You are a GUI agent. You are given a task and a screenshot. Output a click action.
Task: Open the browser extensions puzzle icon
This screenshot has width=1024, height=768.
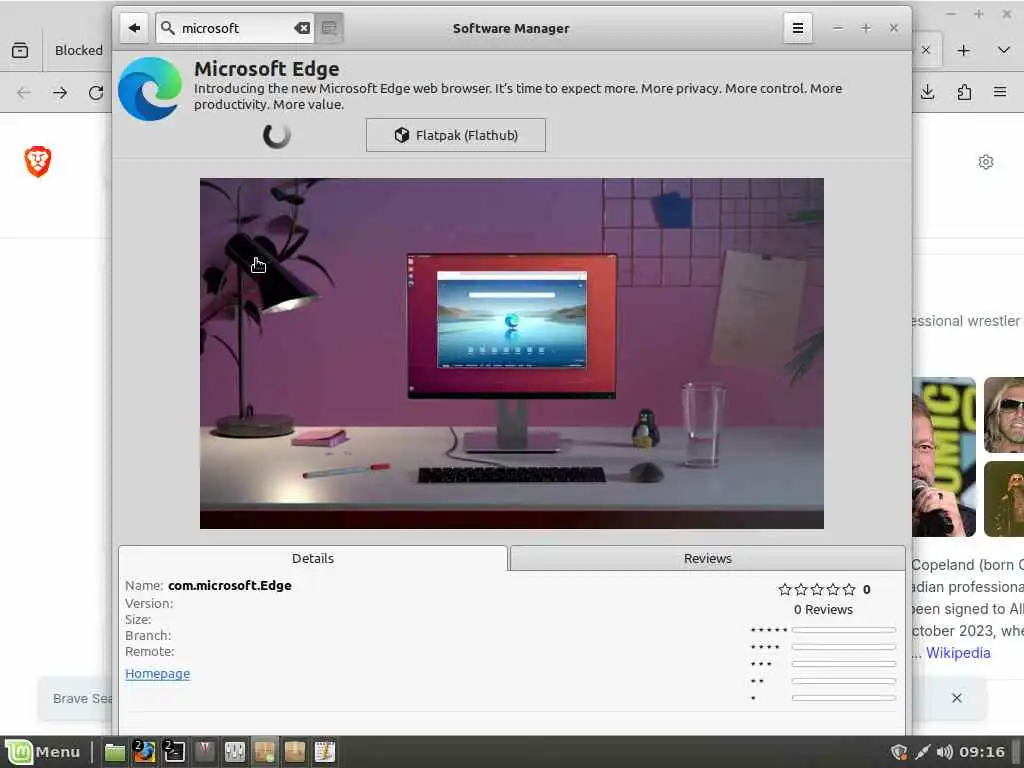tap(964, 92)
